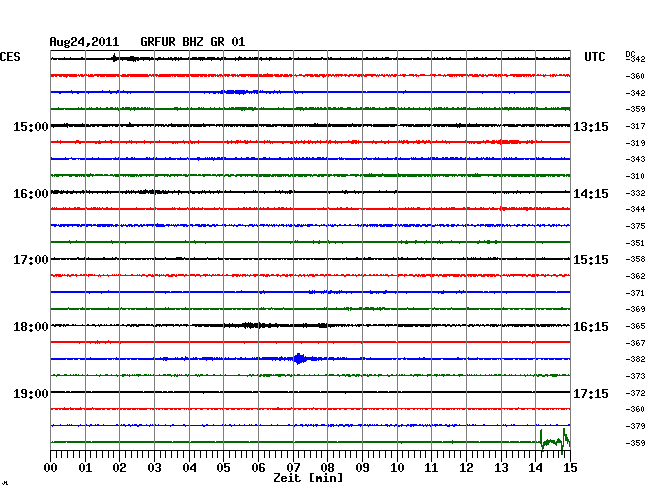
Task: Click minute 02 on the time axis
Action: click(x=119, y=468)
